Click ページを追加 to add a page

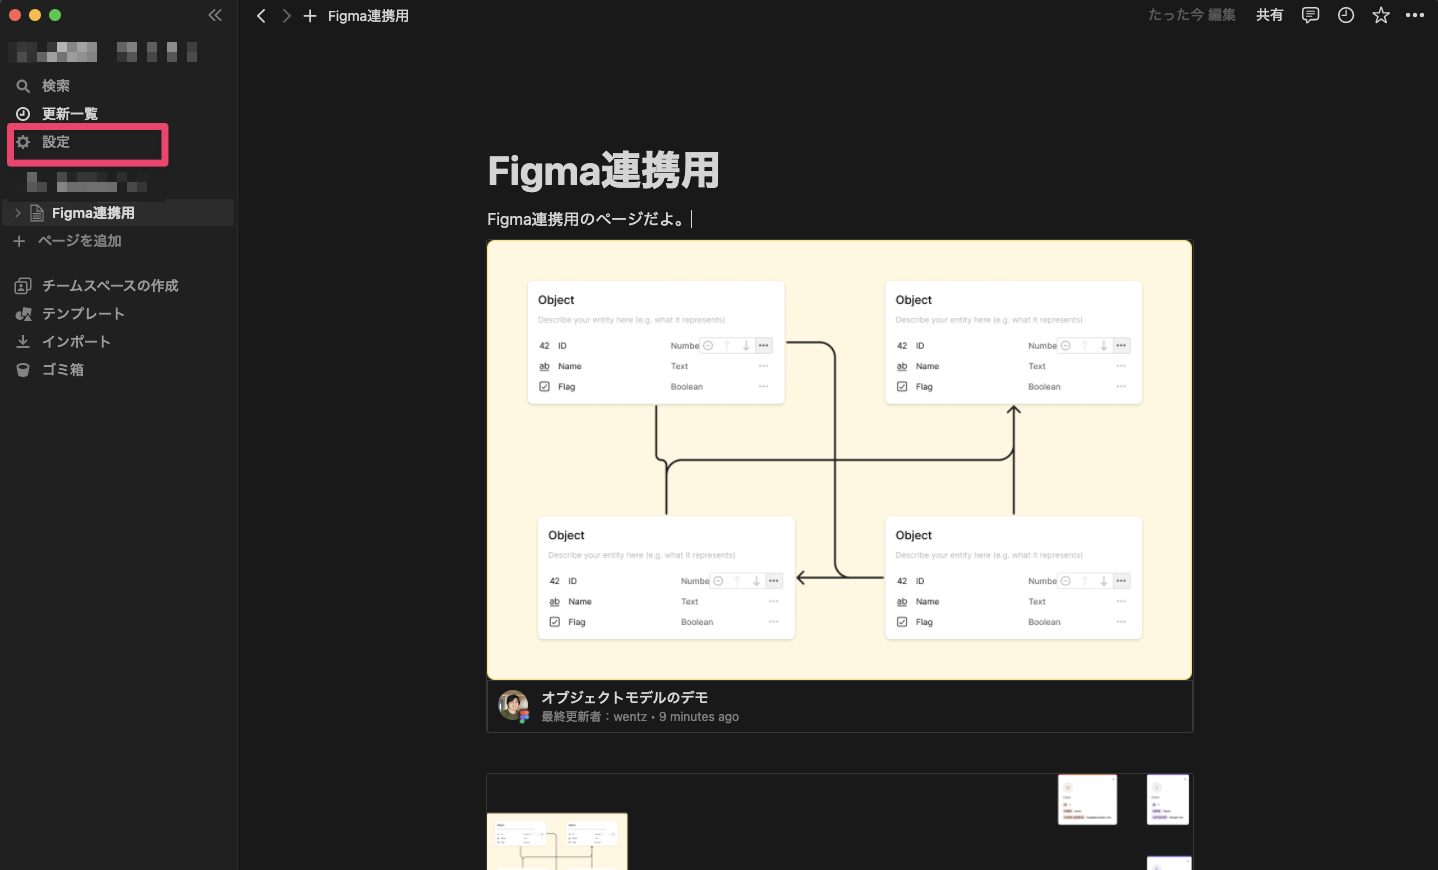pos(78,240)
